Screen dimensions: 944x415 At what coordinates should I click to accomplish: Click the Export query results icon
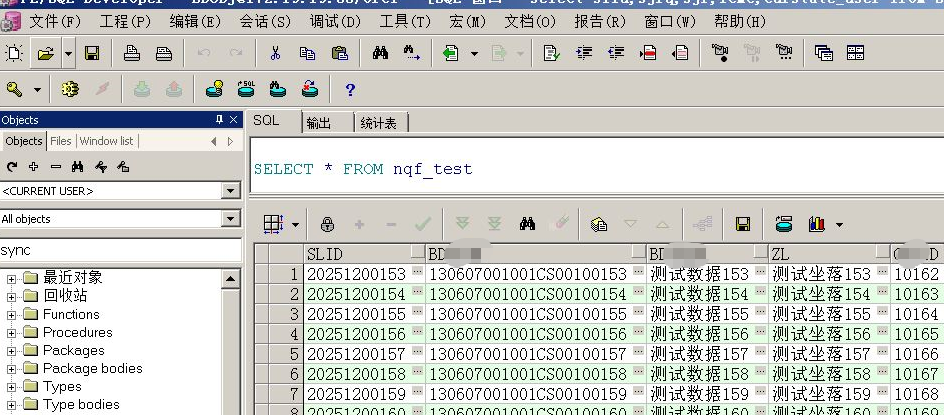(598, 225)
